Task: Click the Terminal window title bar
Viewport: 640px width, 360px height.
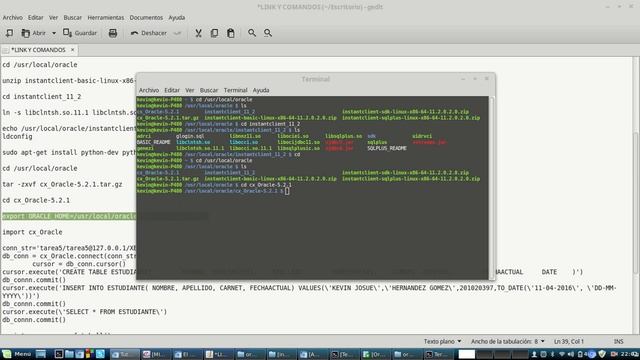Action: 316,79
